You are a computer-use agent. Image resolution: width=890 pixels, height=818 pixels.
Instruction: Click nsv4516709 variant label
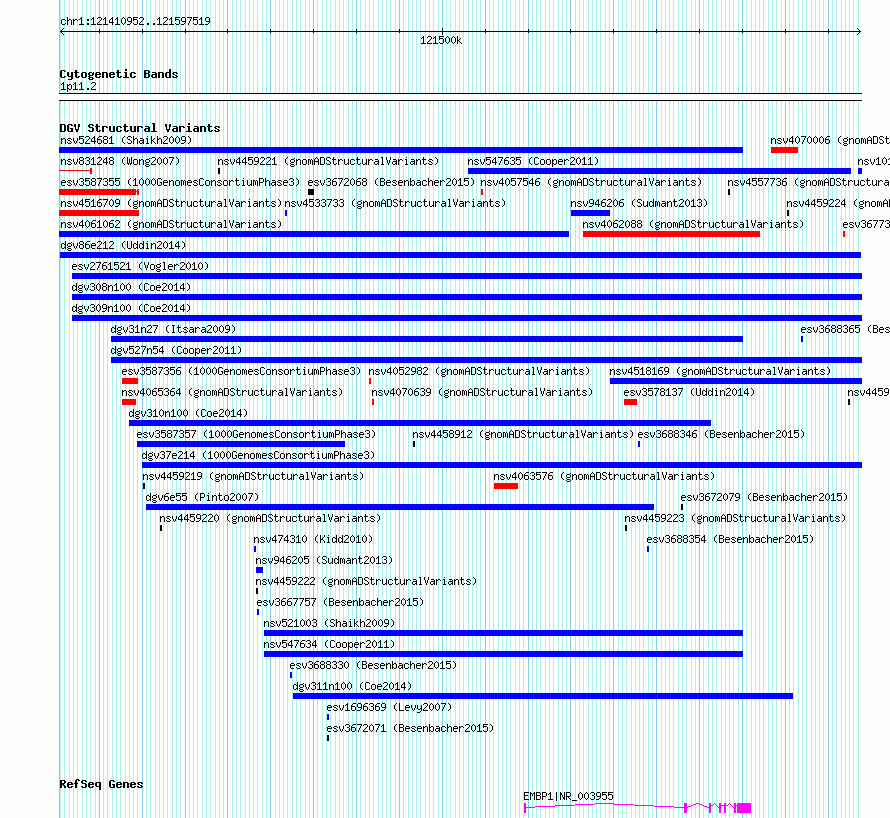171,203
